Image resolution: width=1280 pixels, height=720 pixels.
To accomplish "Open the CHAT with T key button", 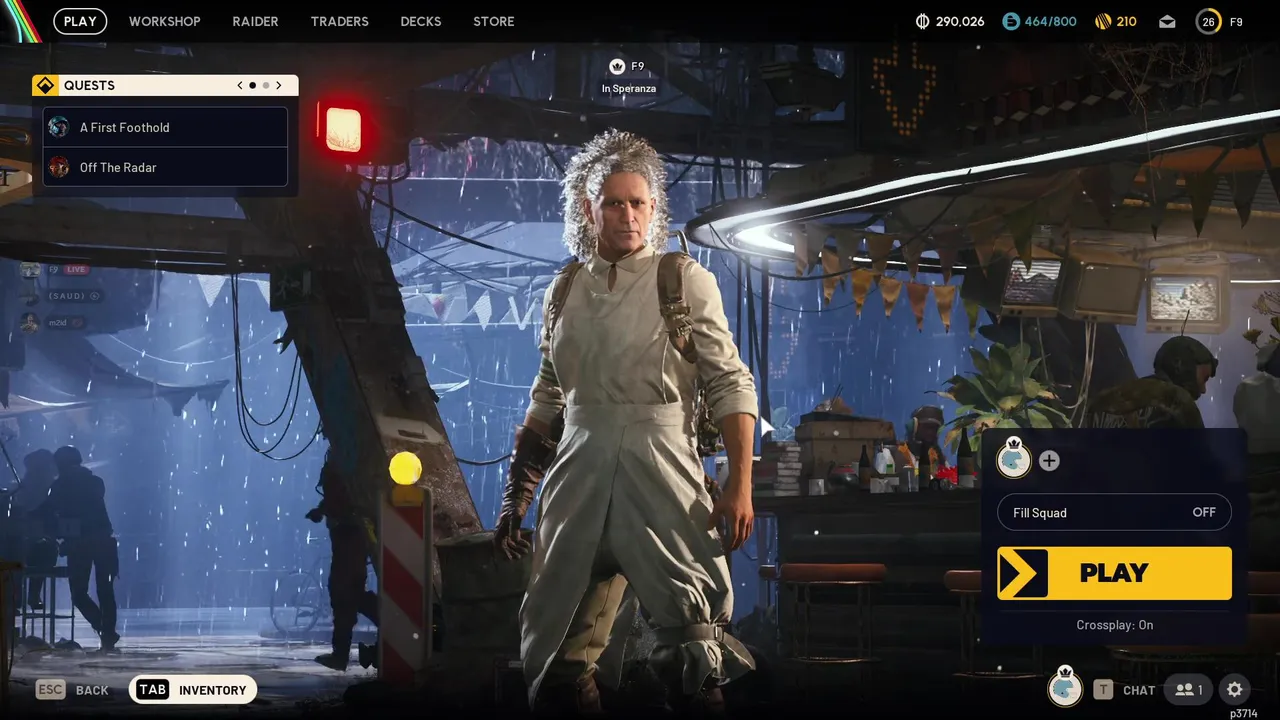I will click(x=1124, y=690).
